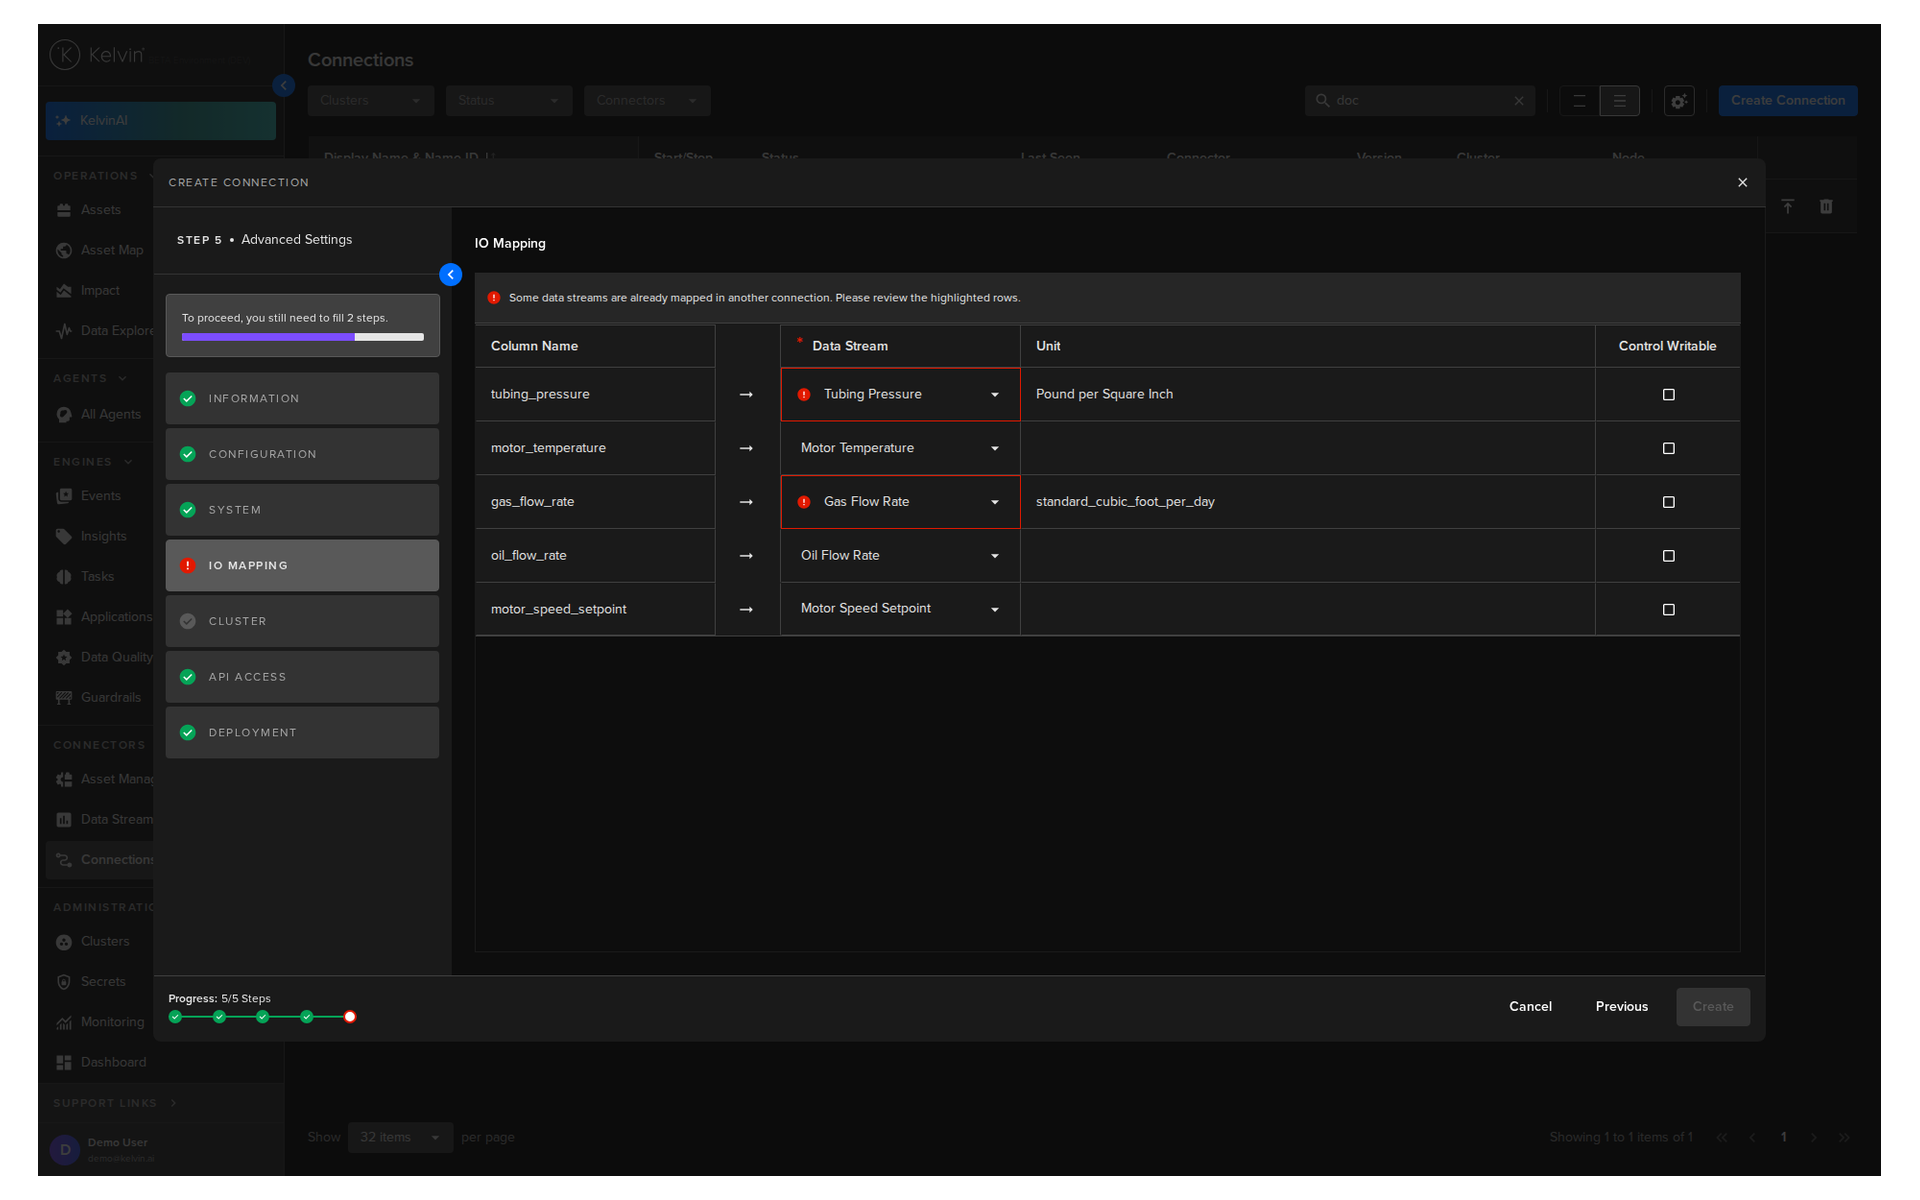Open Motor Speed Setpoint data stream dropdown
This screenshot has width=1920, height=1200.
[900, 609]
